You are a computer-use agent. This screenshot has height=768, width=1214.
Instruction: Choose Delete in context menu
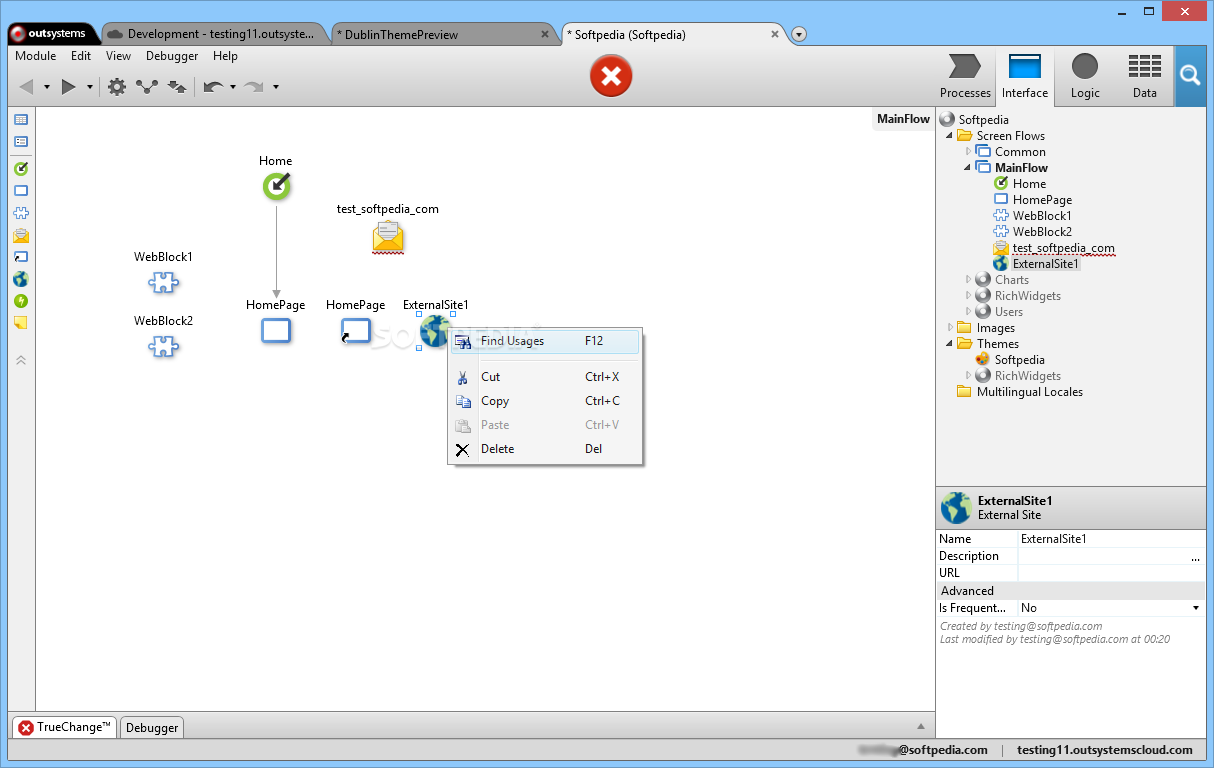tap(545, 449)
